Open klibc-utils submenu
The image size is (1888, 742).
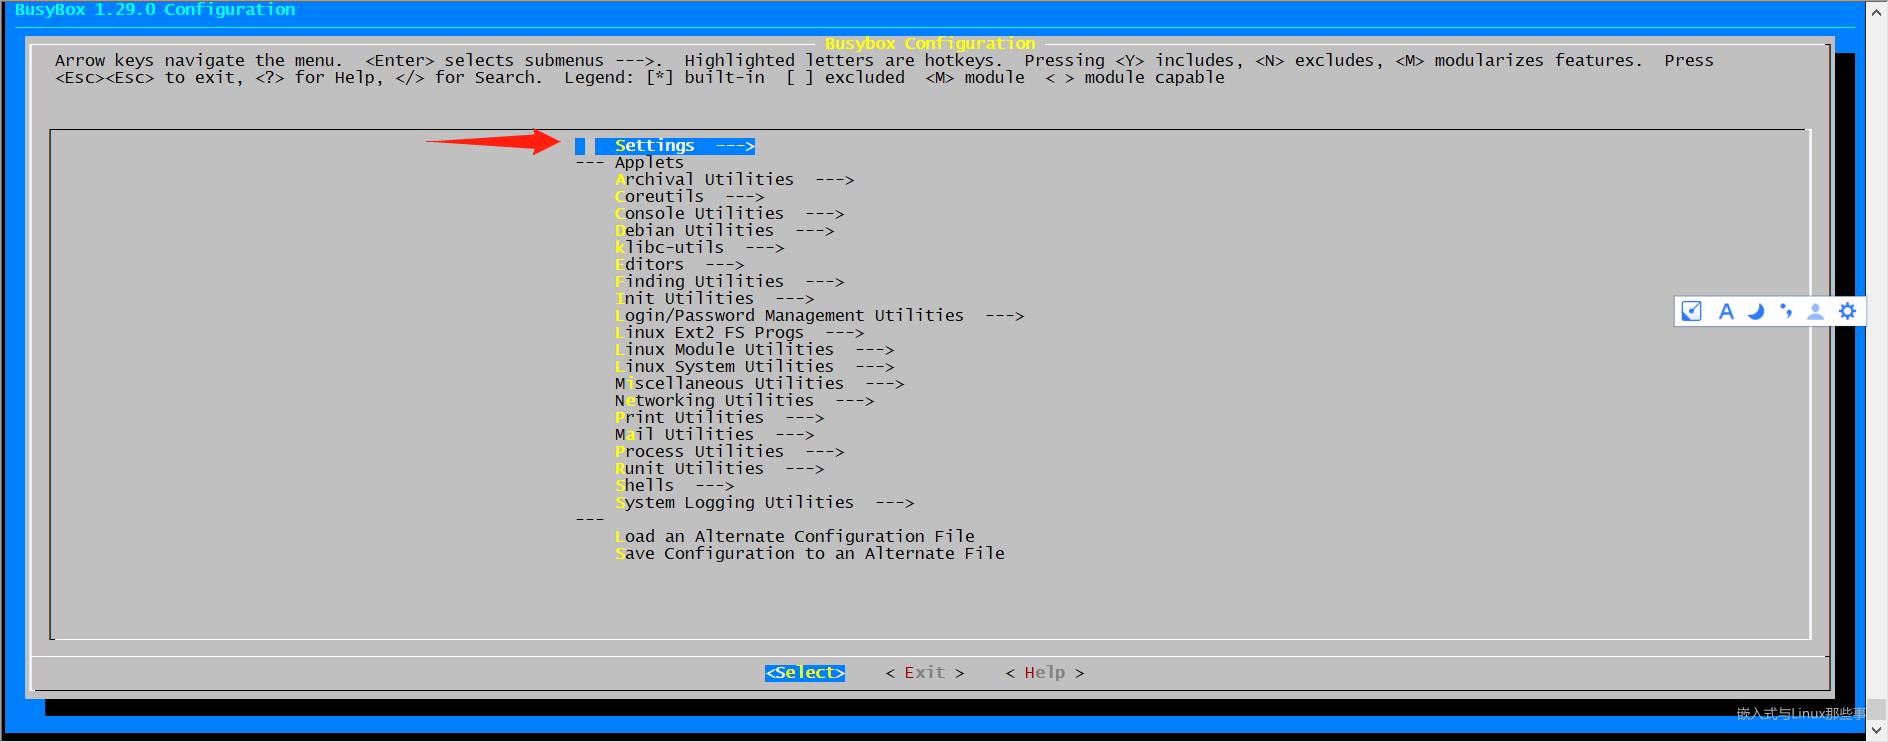point(699,248)
